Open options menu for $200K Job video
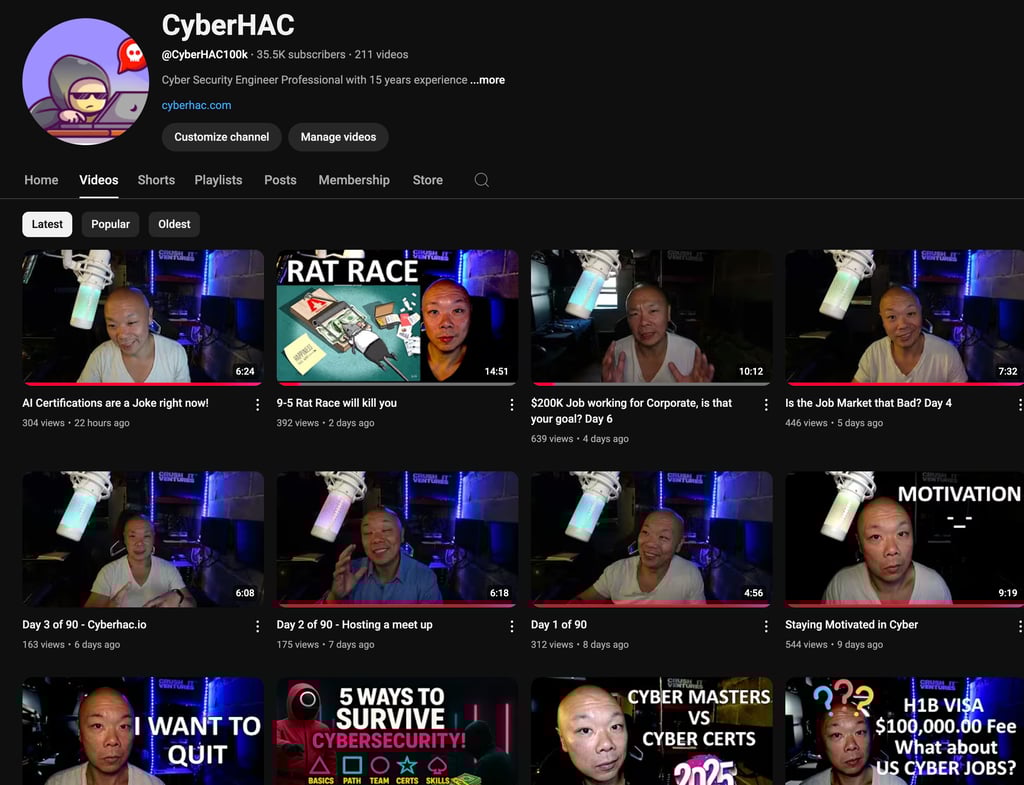Screen dimensions: 1024x785 click(x=765, y=405)
